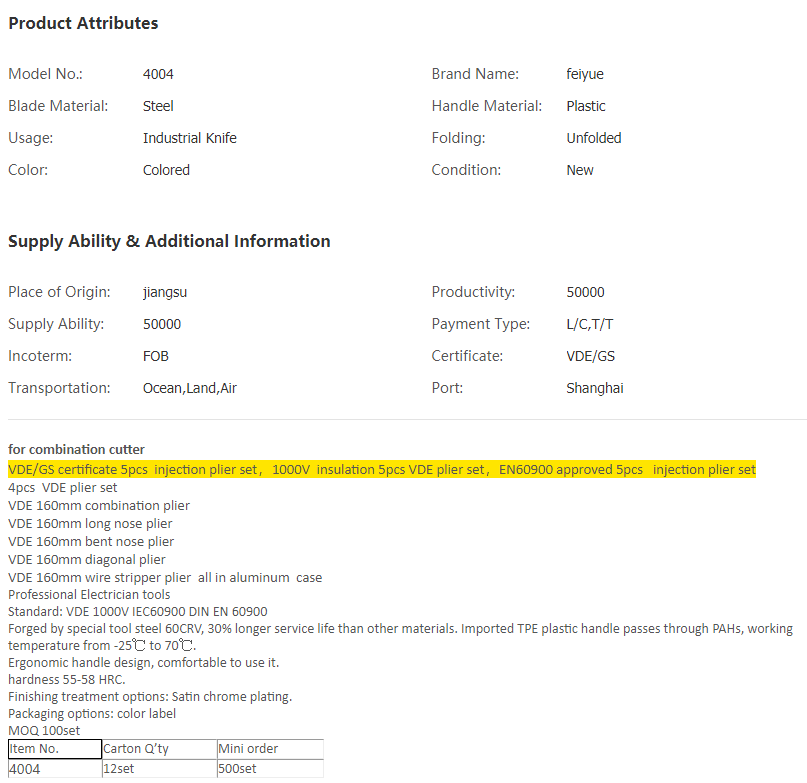The width and height of the screenshot is (807, 783).
Task: Click the Supply Ability & Additional Information heading
Action: pos(169,241)
